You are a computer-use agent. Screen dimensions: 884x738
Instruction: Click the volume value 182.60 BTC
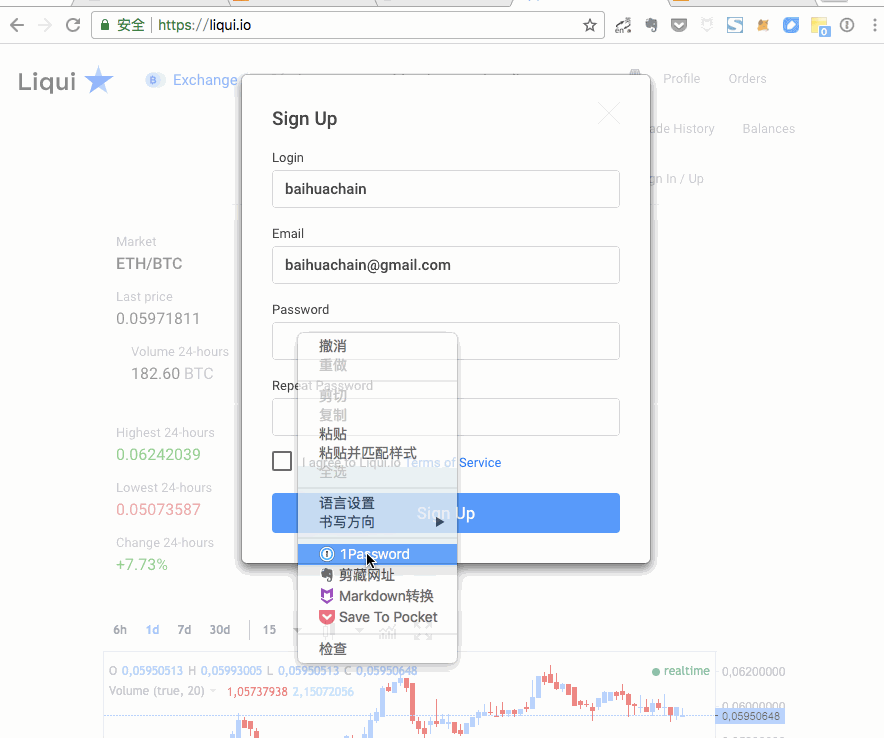pyautogui.click(x=172, y=374)
